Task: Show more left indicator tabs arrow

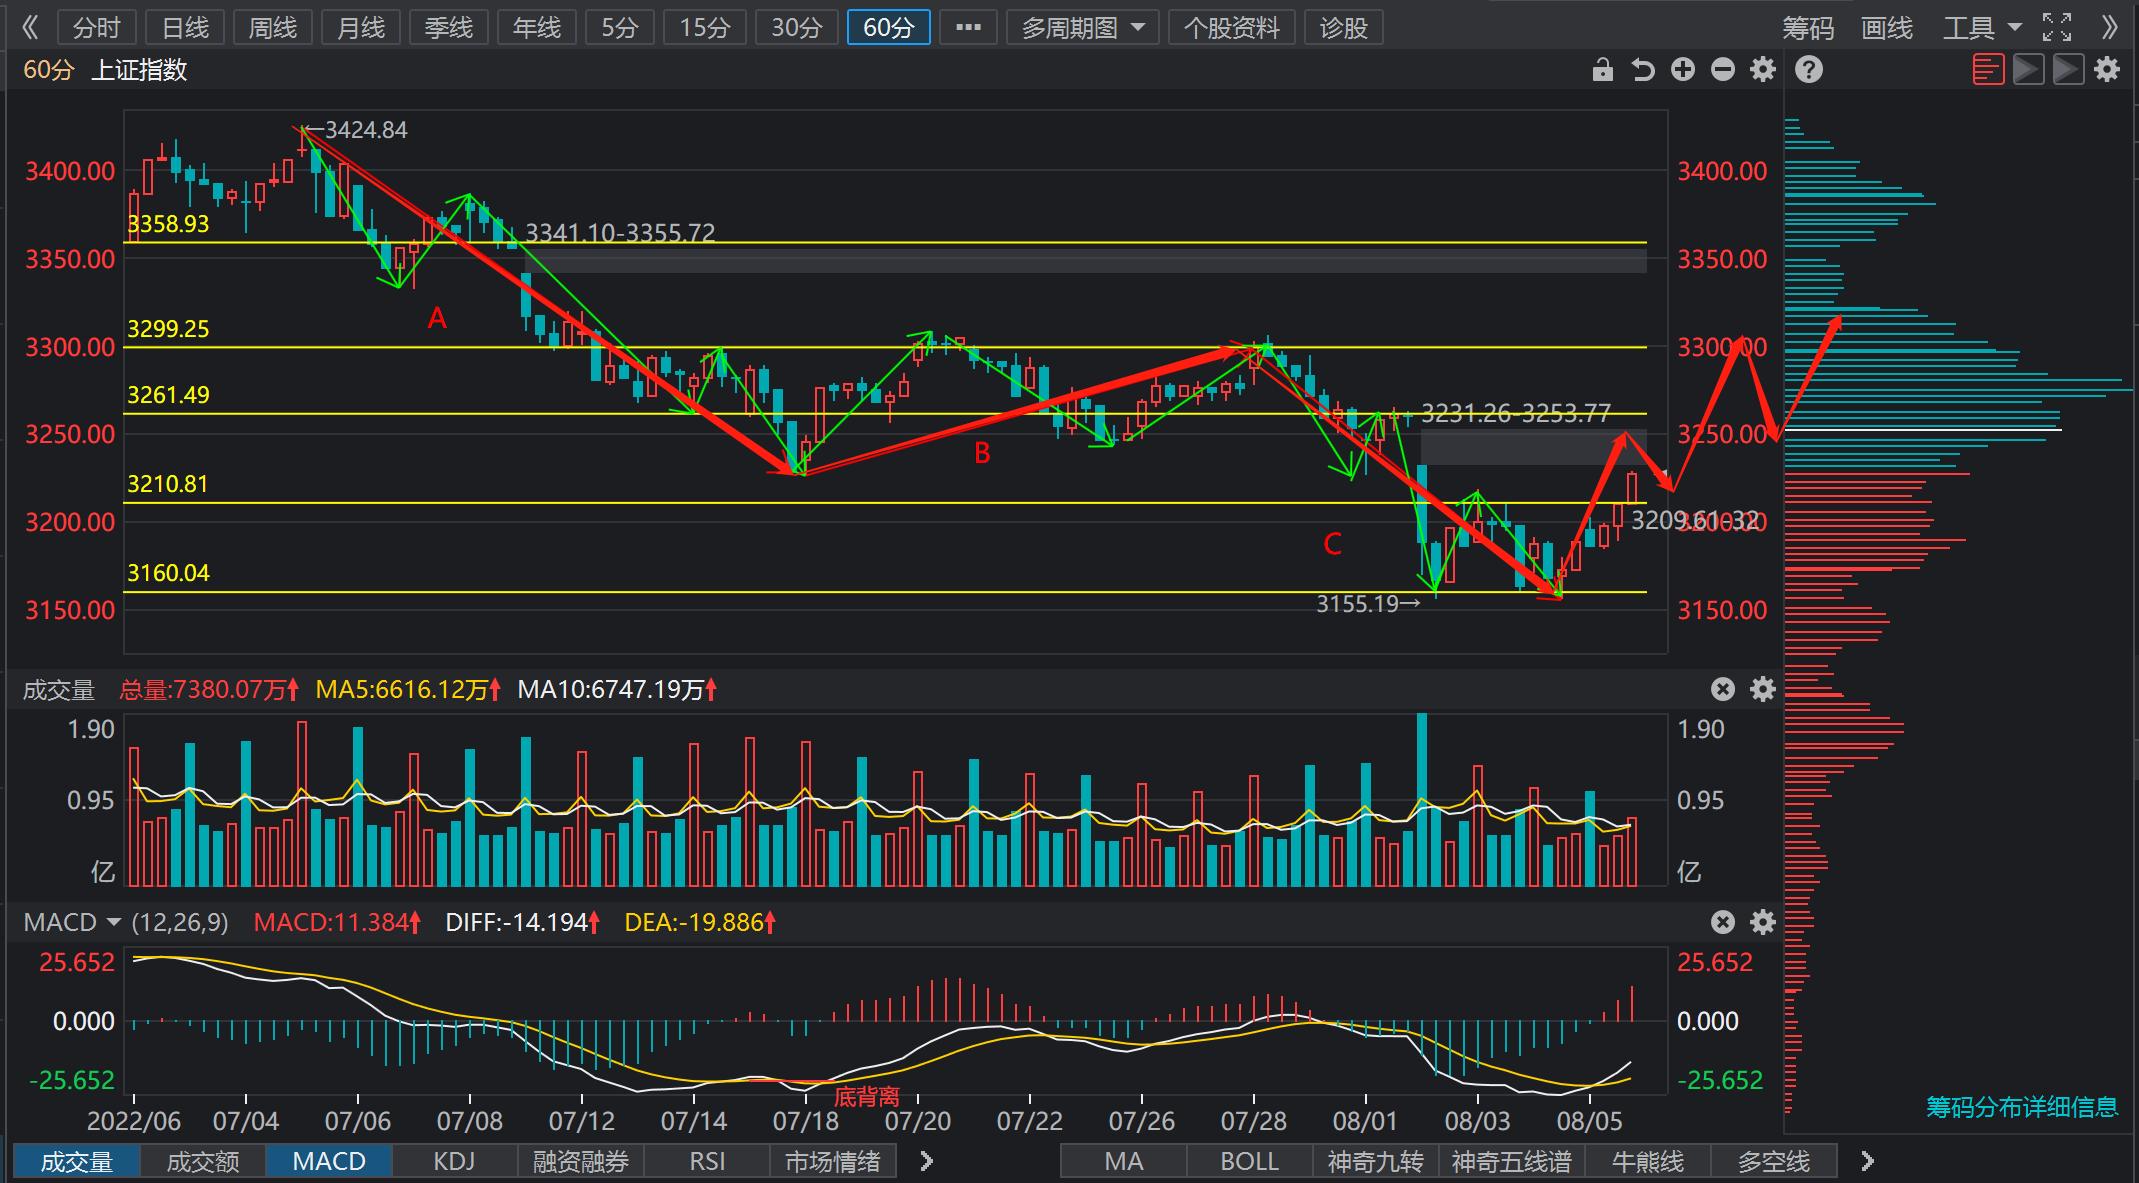Action: [x=927, y=1161]
